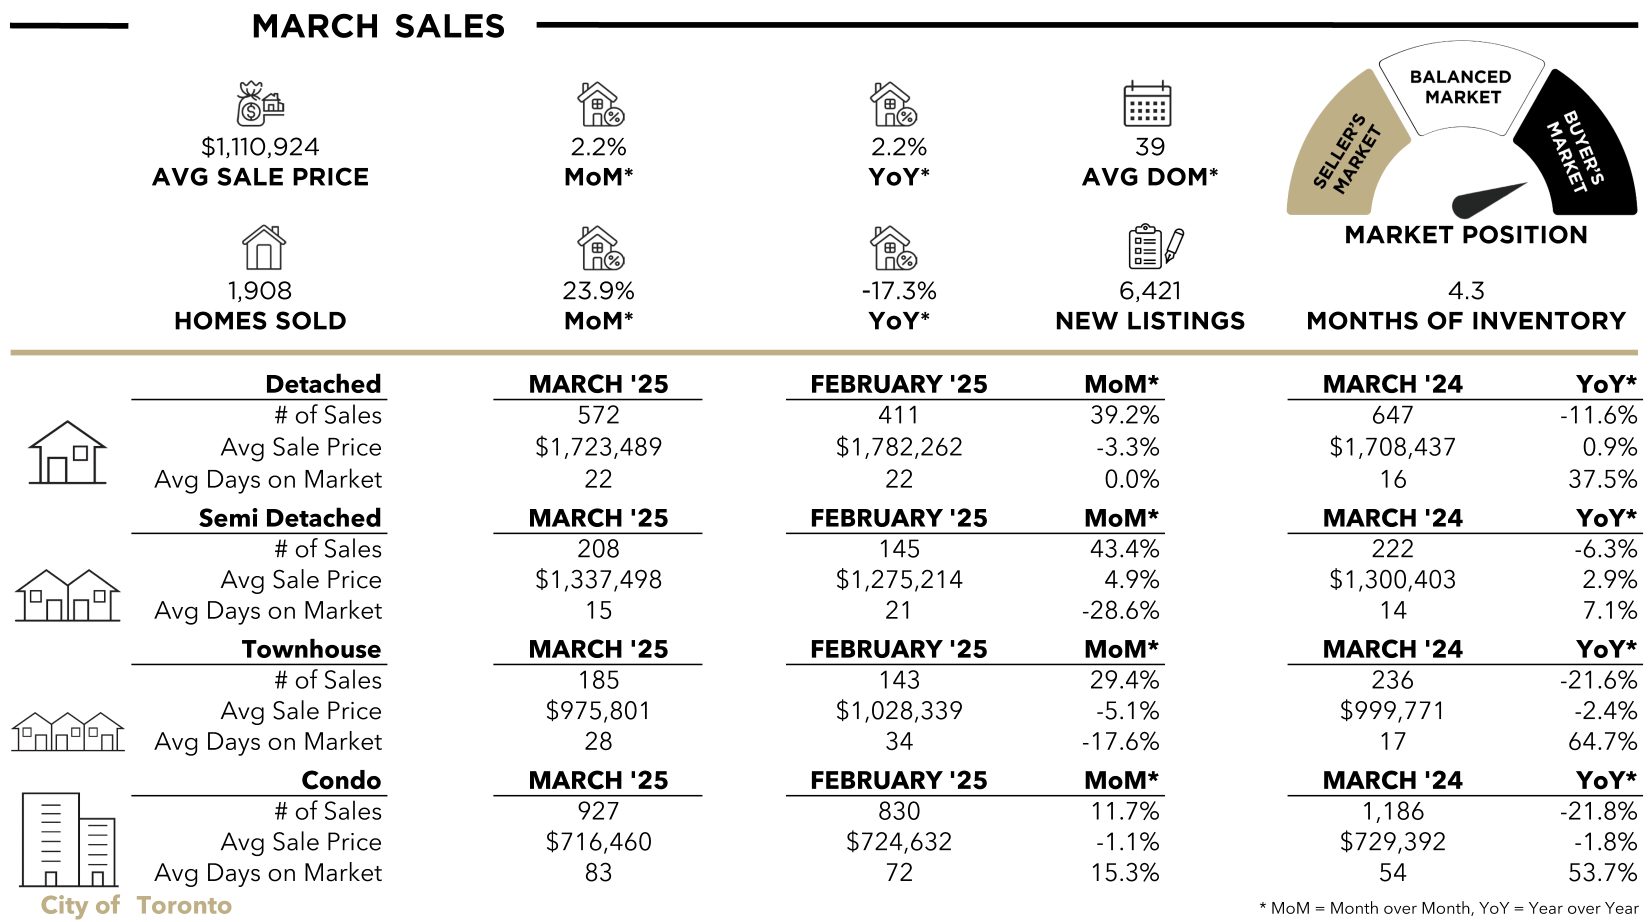
Task: Click the house percent icon above -17.3% YoY
Action: [893, 247]
